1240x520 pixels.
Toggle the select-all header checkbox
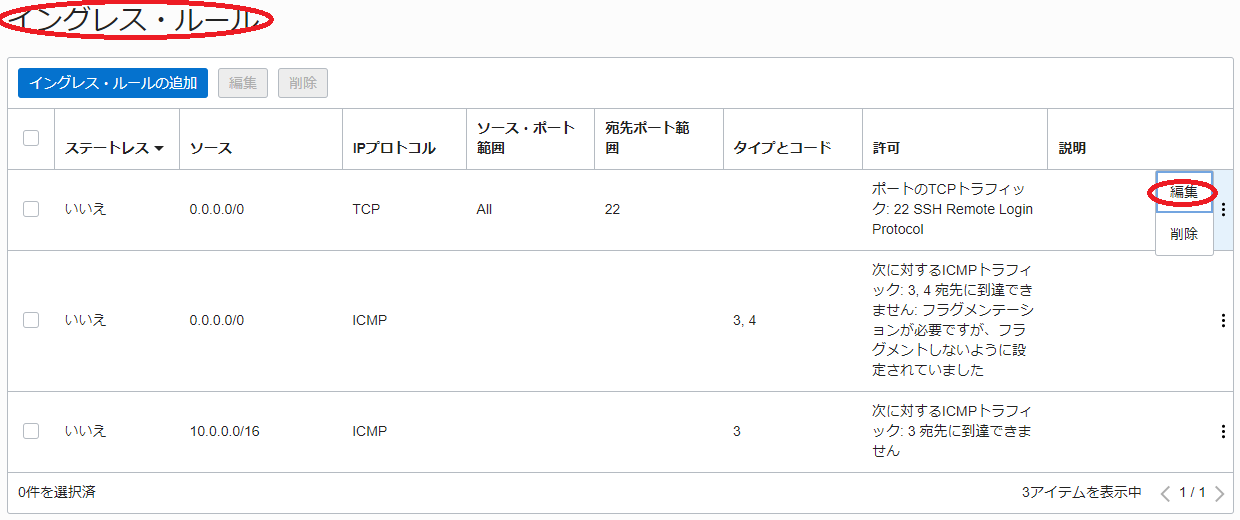(x=31, y=138)
